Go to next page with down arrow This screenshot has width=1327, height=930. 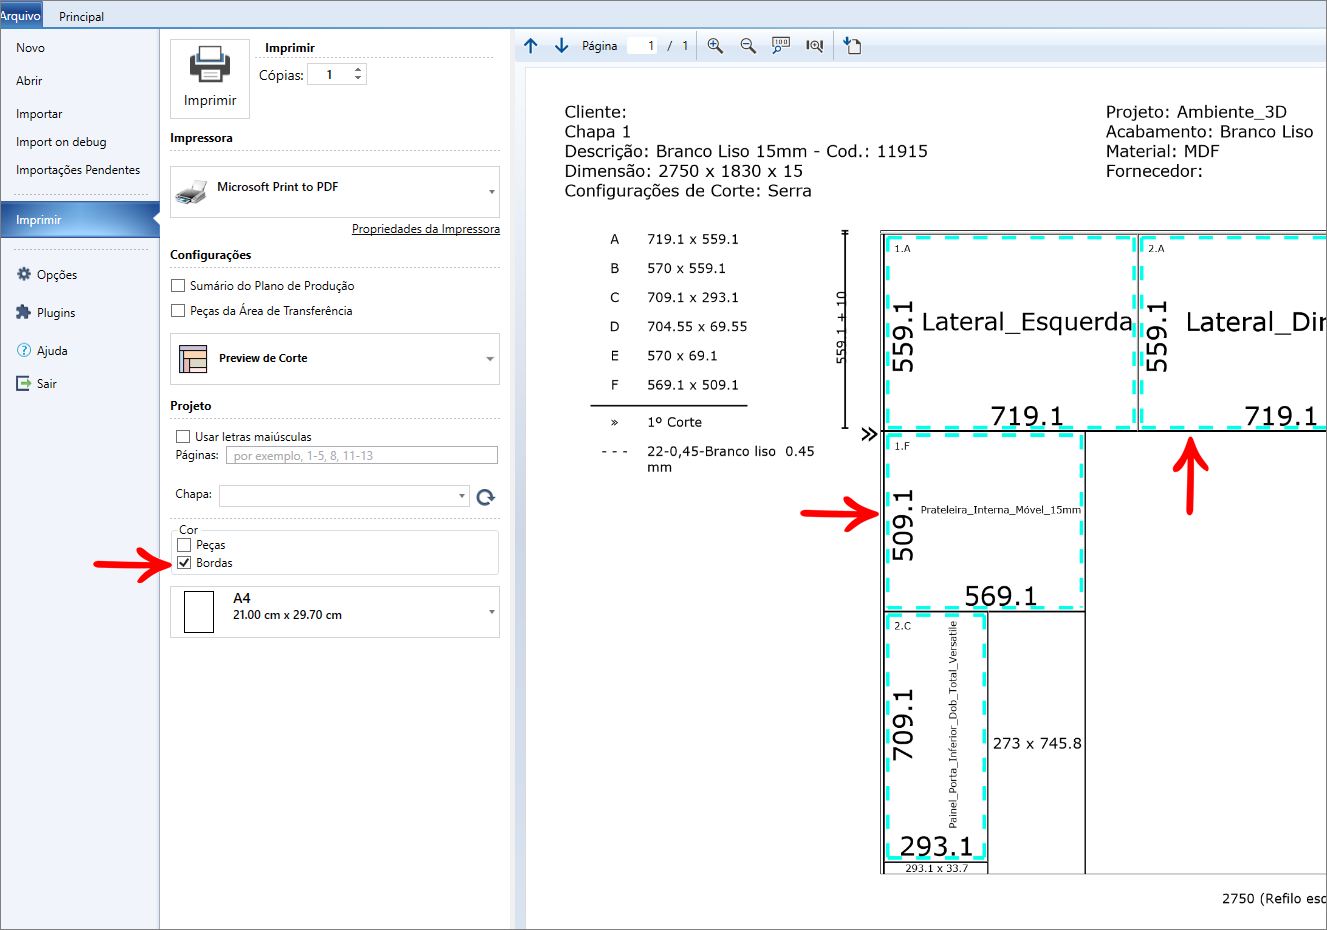point(561,46)
